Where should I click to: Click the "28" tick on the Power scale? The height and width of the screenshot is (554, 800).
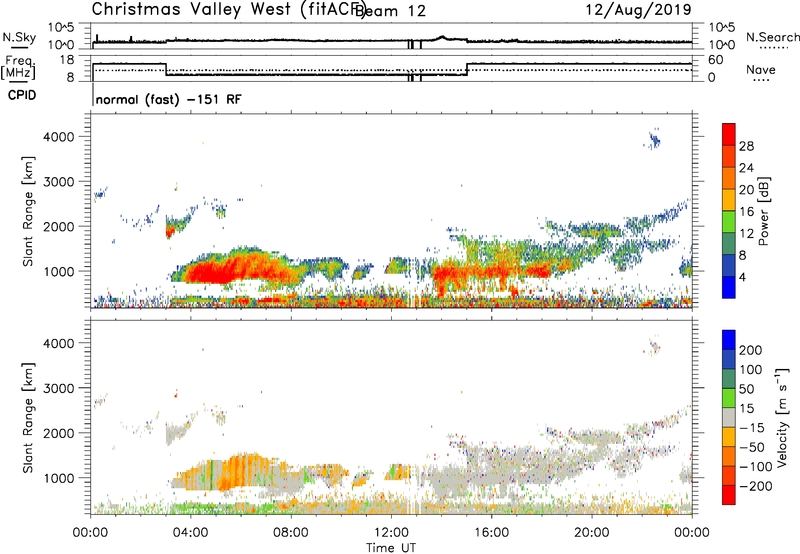746,146
